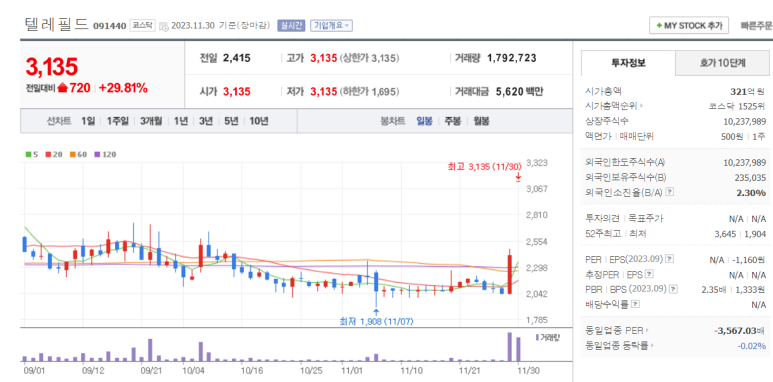Select the 월봉 candlestick chart

pos(481,121)
